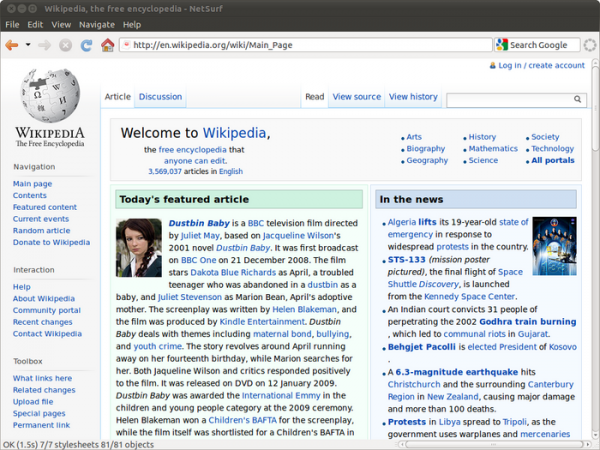Switch to the Discussion tab
The image size is (600, 450).
(160, 97)
